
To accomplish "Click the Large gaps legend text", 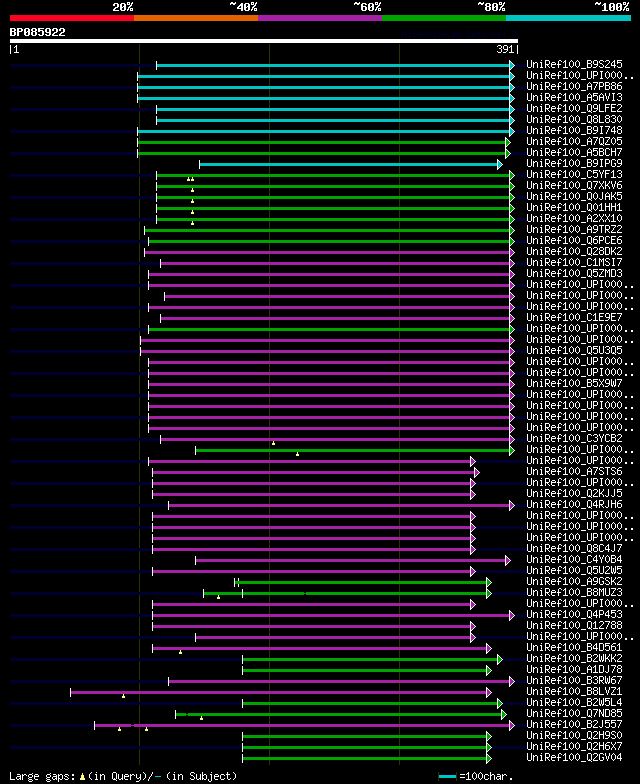I will pos(43,776).
